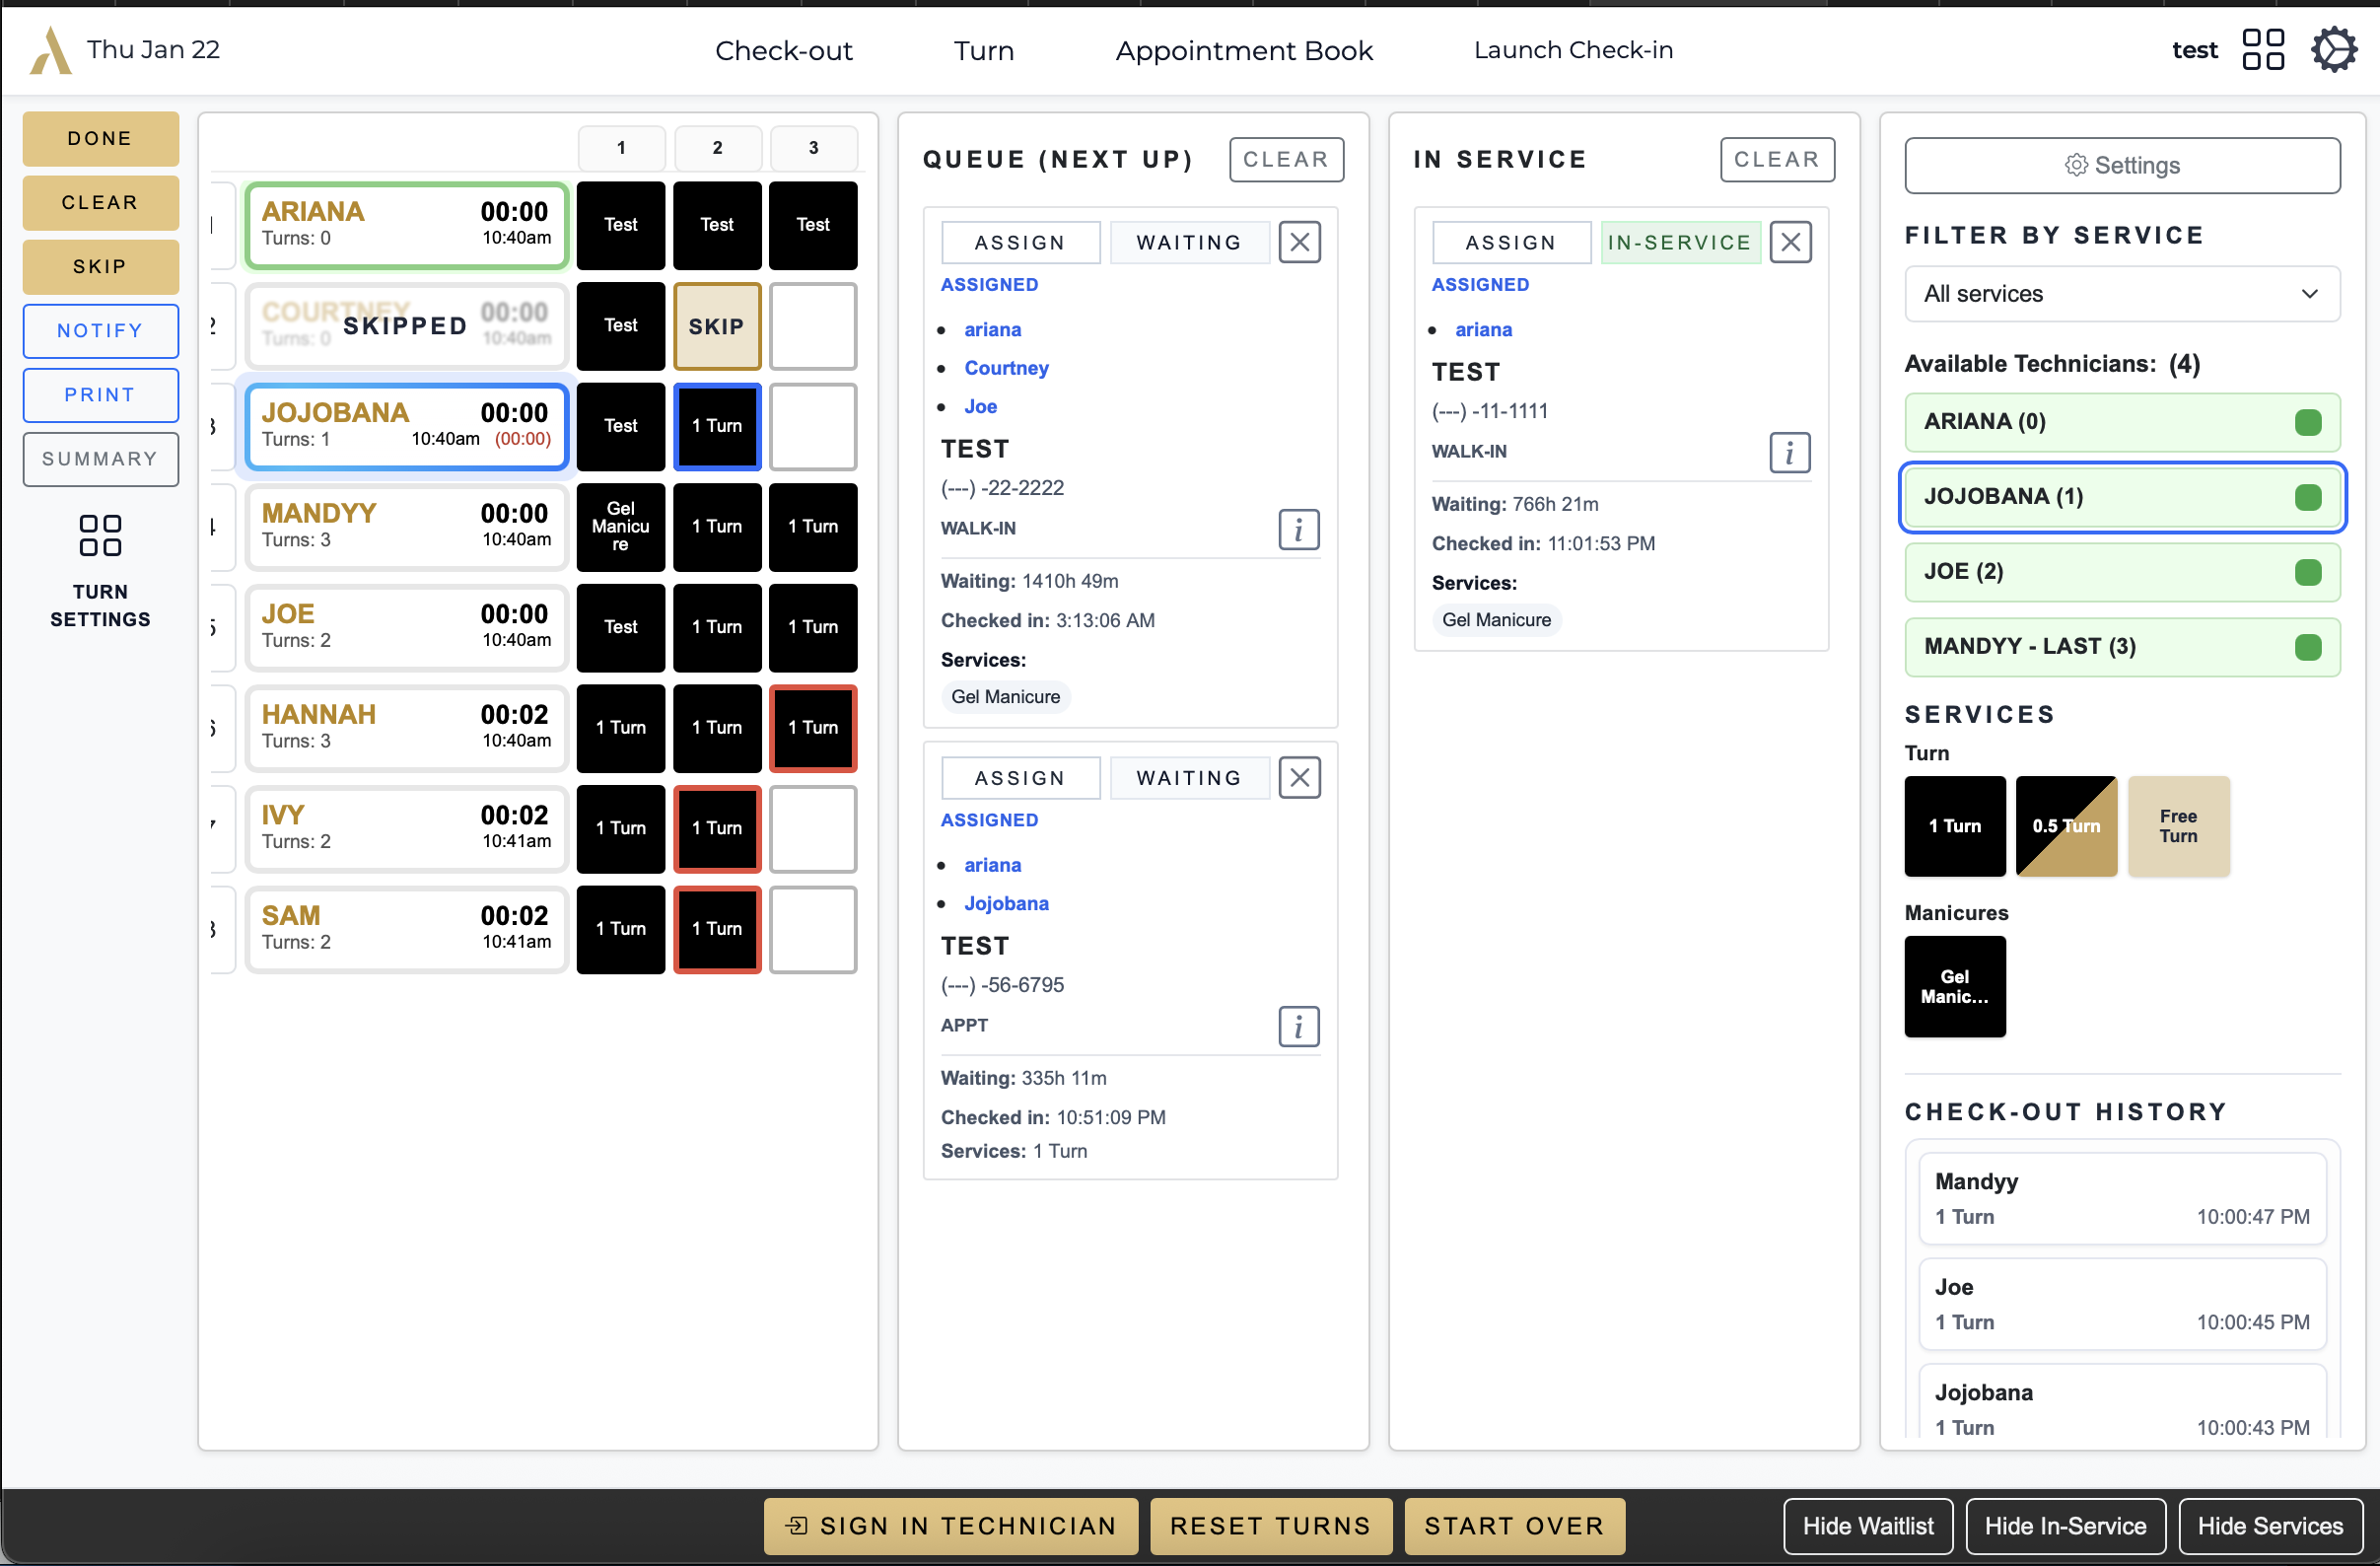Image resolution: width=2380 pixels, height=1566 pixels.
Task: Click the info icon in the In Service panel
Action: tap(1789, 452)
